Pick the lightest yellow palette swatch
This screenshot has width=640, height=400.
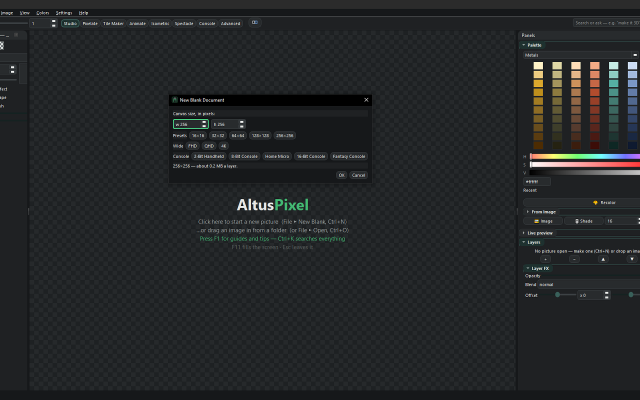[538, 66]
